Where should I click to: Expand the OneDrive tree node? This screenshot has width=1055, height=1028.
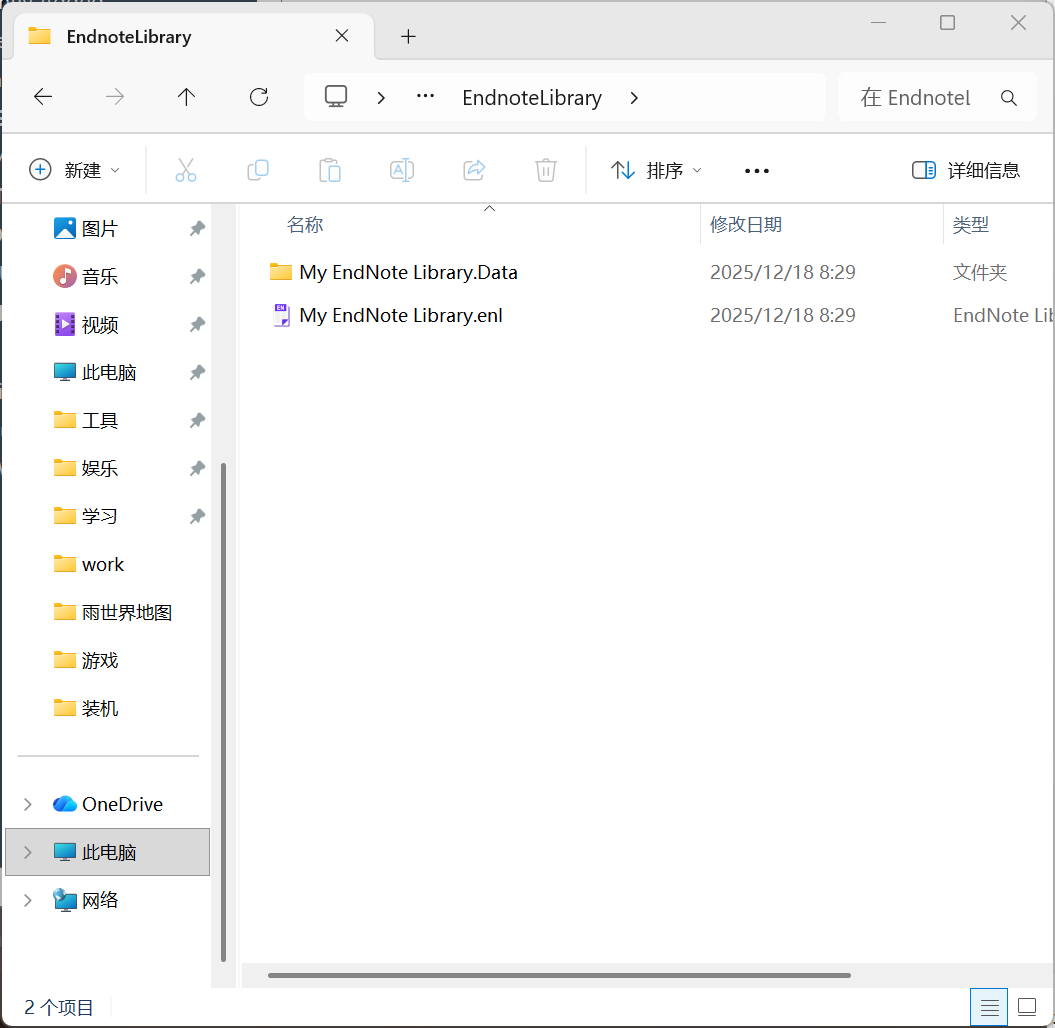point(28,804)
